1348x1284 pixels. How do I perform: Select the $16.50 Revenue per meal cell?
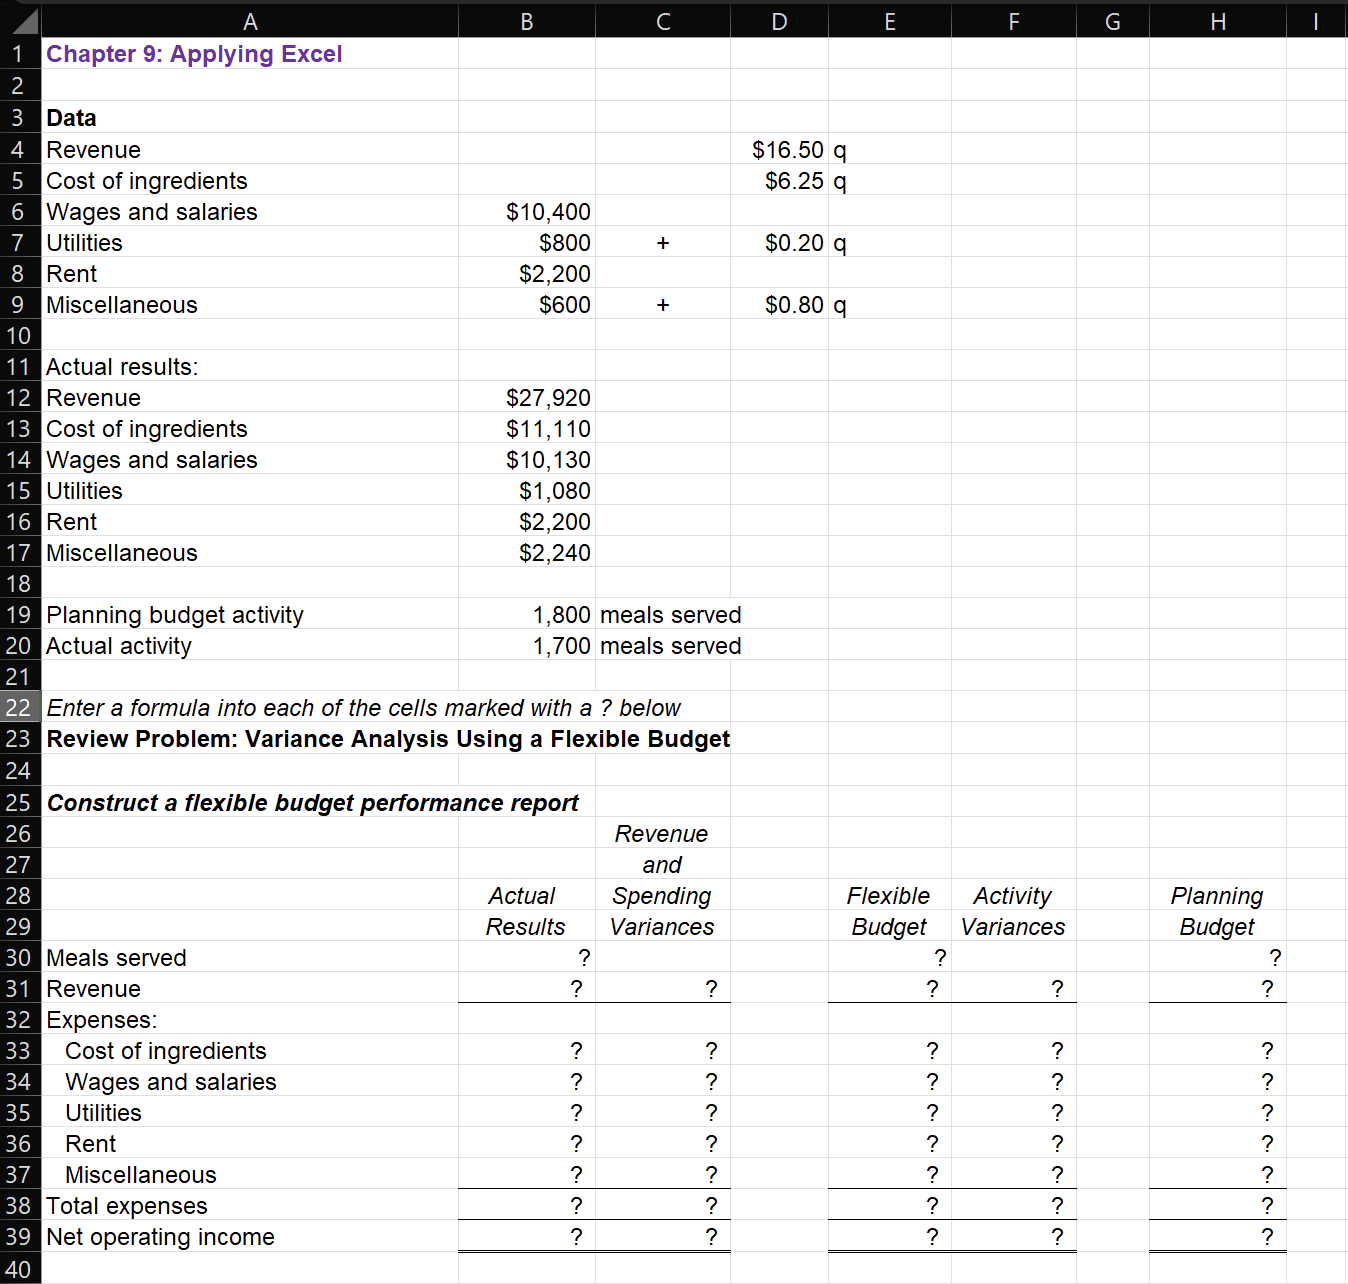(x=779, y=149)
